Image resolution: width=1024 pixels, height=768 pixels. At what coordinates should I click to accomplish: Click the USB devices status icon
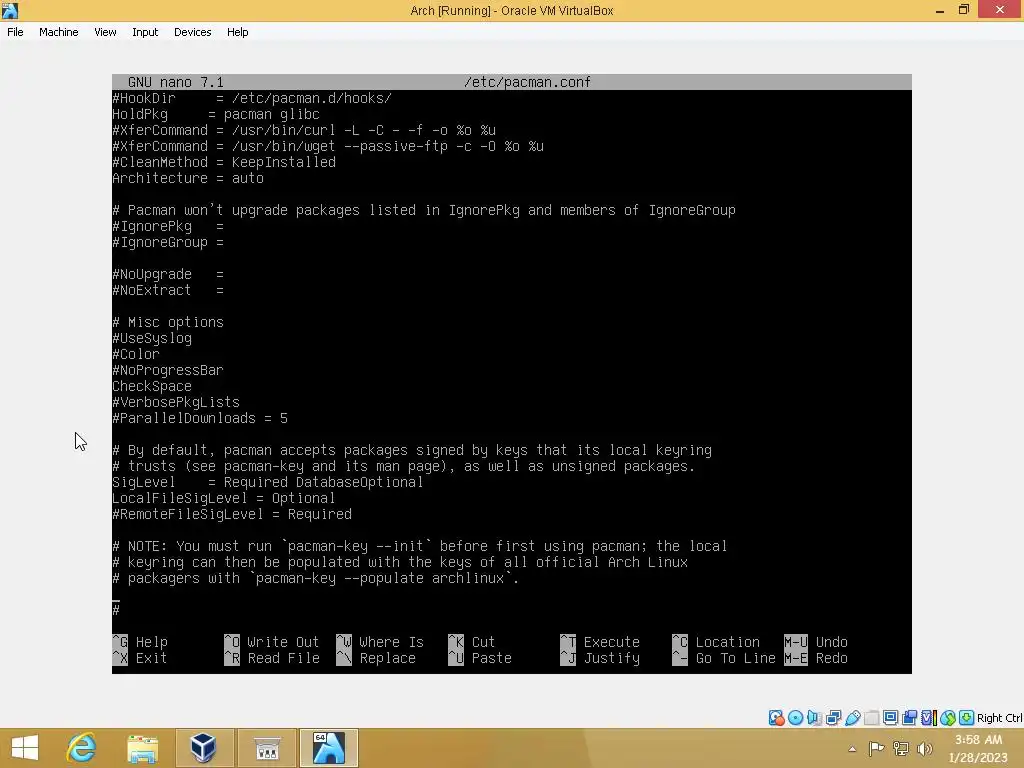853,718
